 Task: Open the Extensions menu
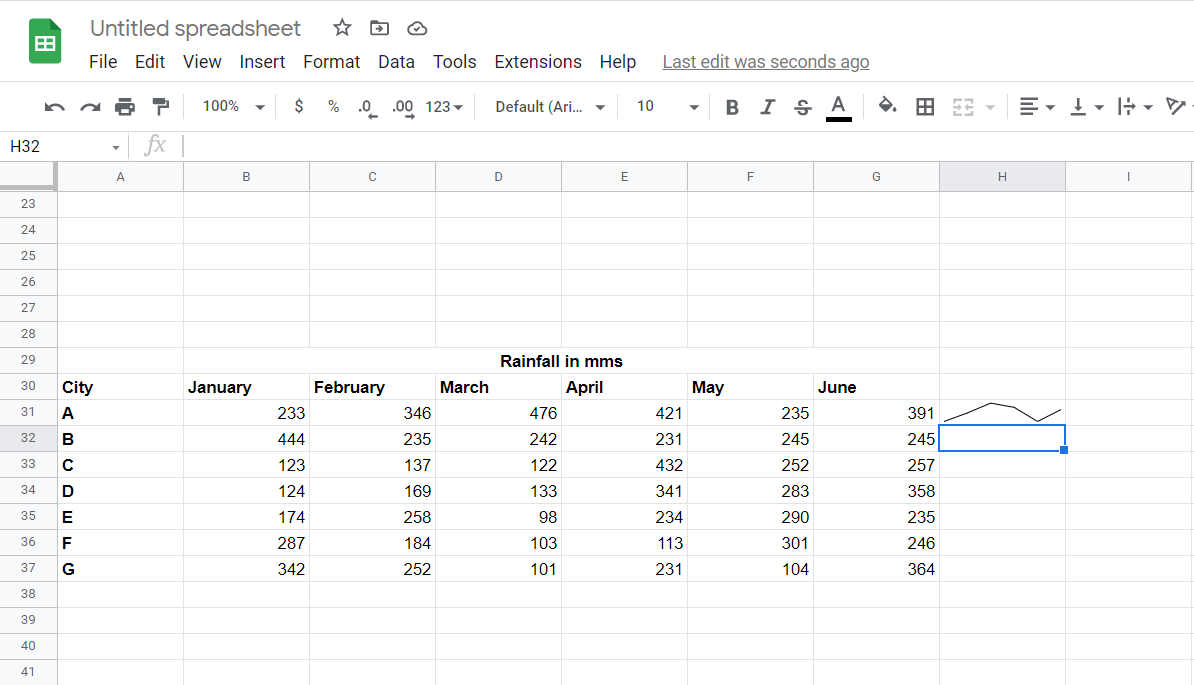point(538,62)
